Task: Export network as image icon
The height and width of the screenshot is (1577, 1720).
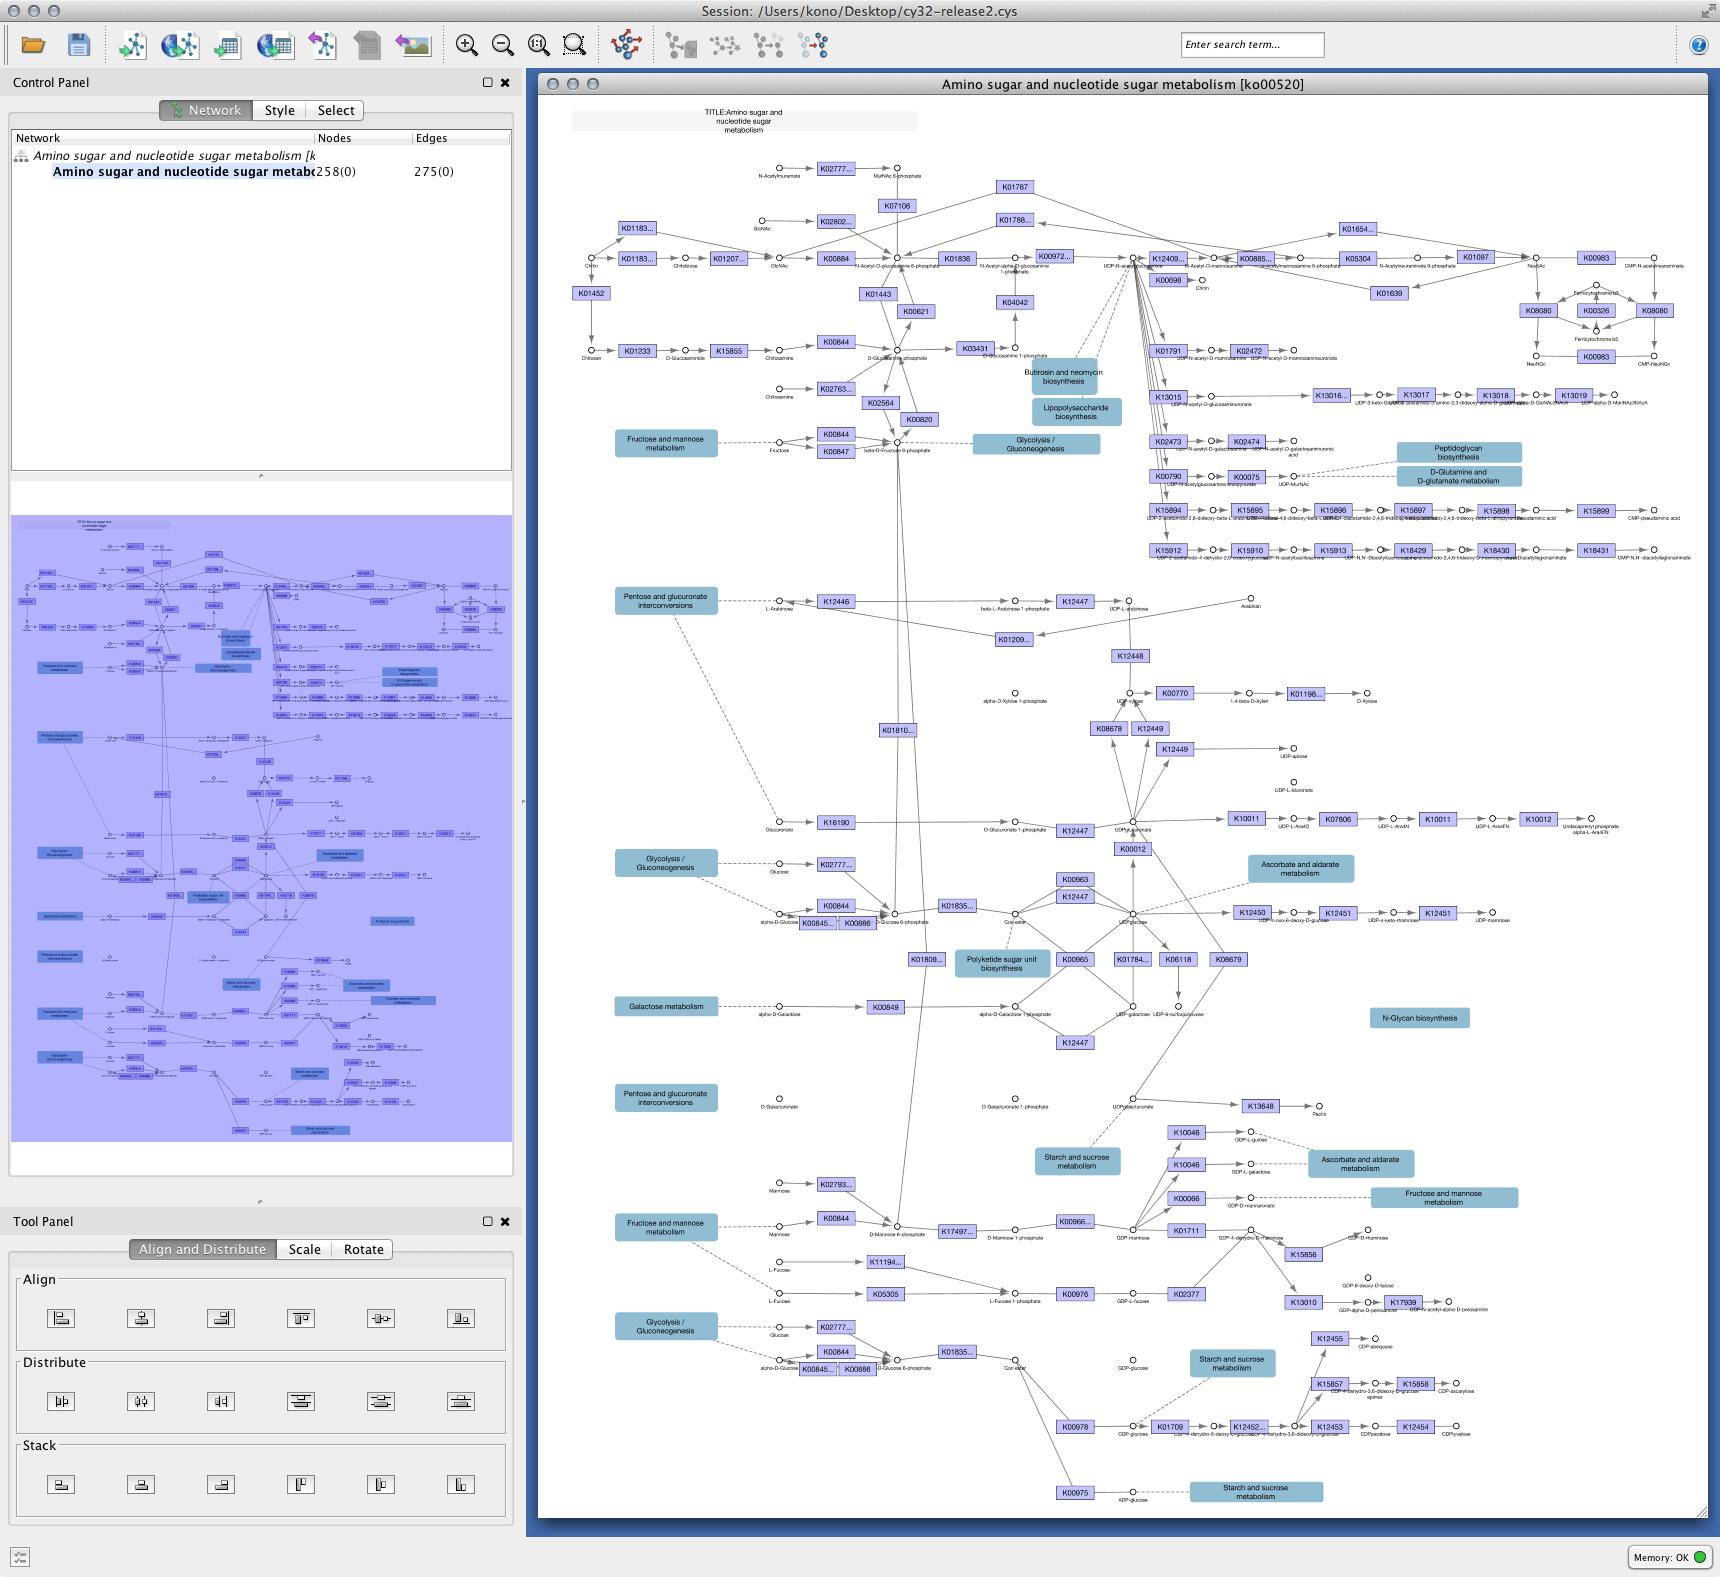Action: 412,45
